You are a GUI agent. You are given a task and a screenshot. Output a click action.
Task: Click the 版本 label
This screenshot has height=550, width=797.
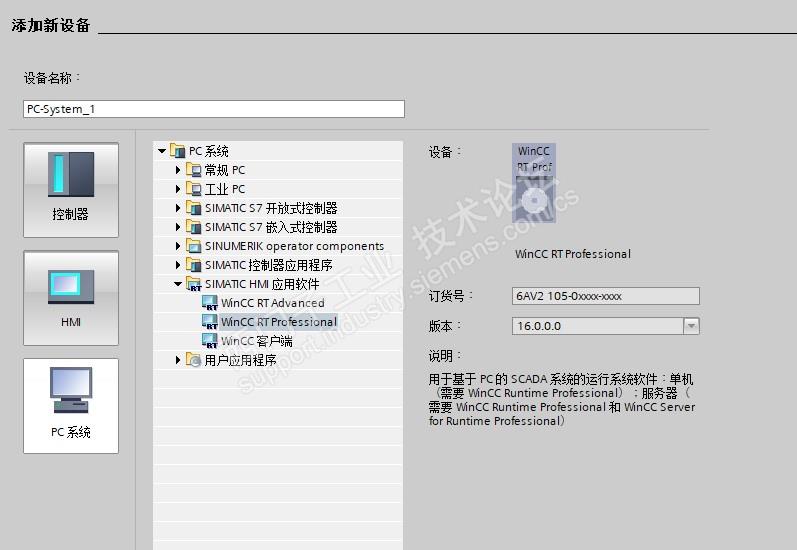[x=445, y=325]
